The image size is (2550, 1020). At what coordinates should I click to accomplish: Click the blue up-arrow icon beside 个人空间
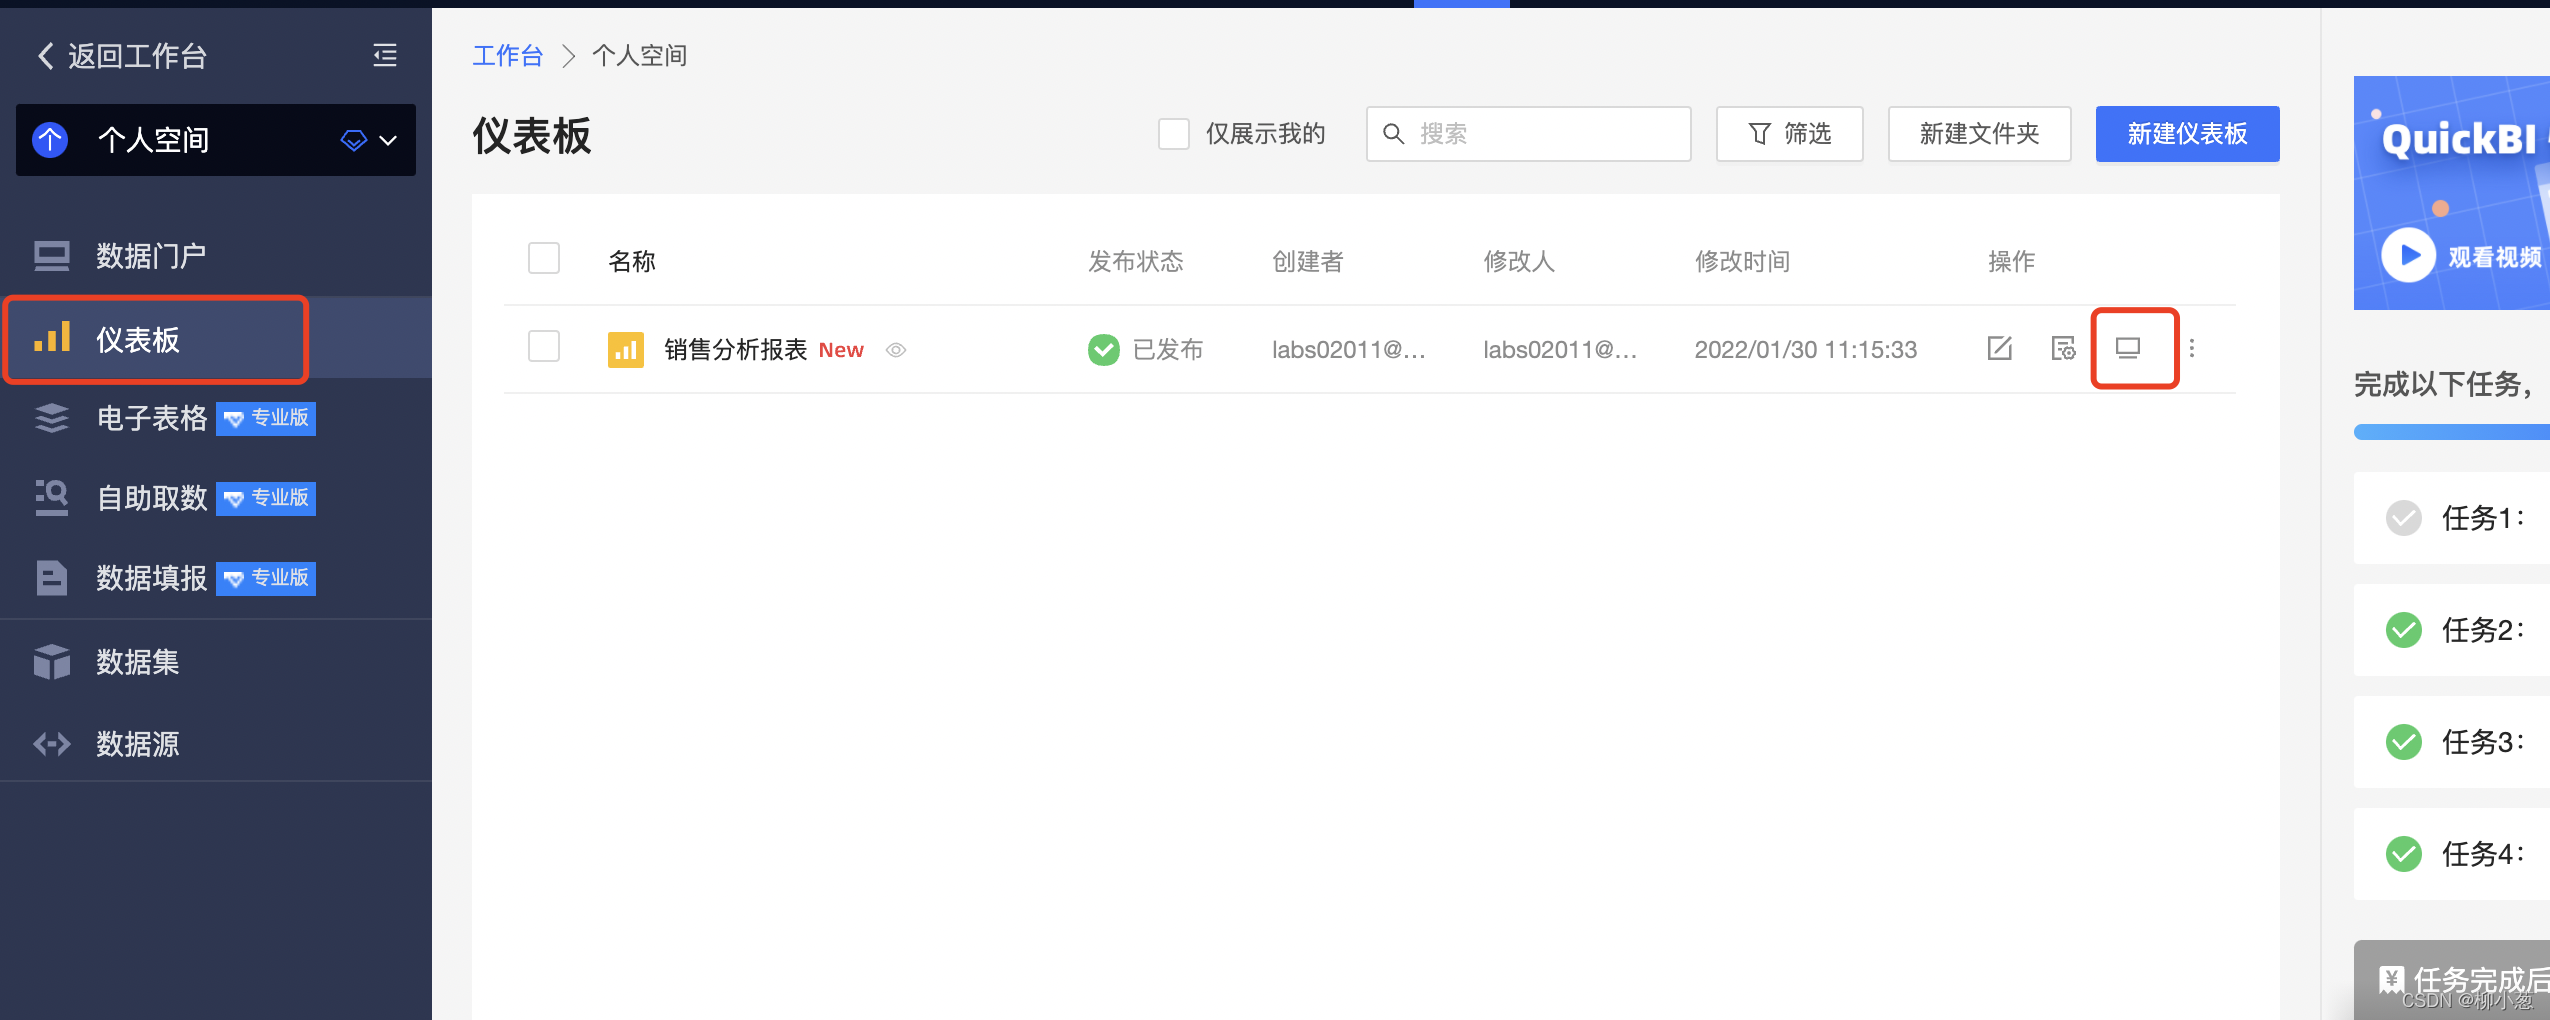coord(50,140)
